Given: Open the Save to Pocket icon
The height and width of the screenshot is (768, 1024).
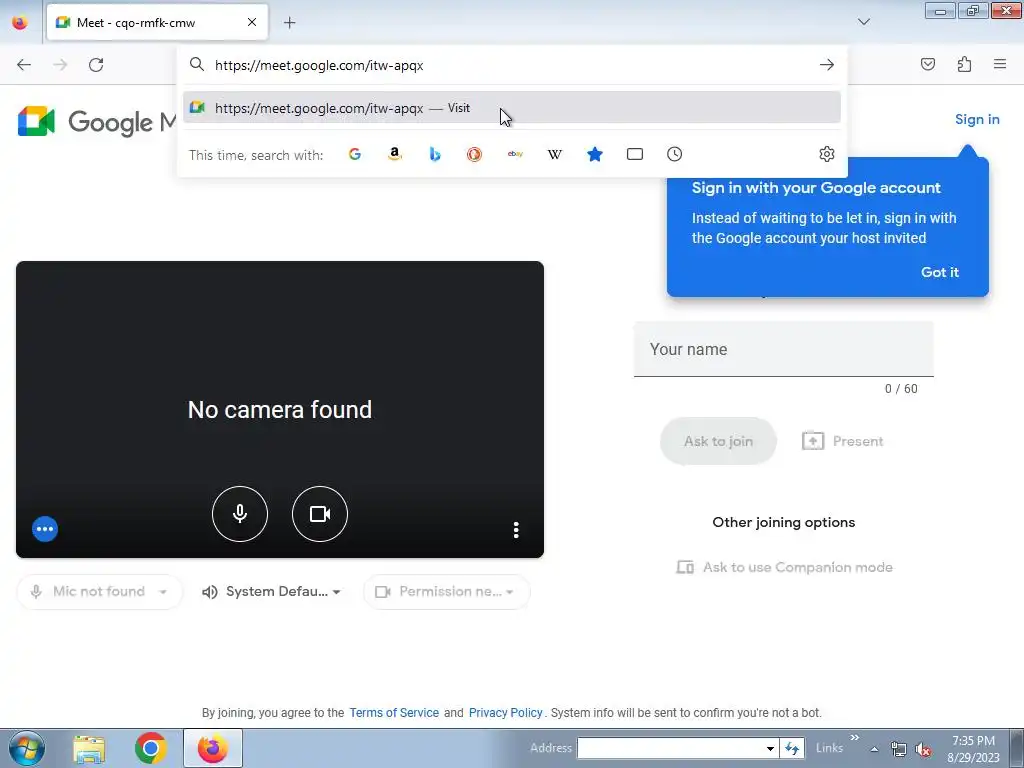Looking at the screenshot, I should click(x=928, y=64).
